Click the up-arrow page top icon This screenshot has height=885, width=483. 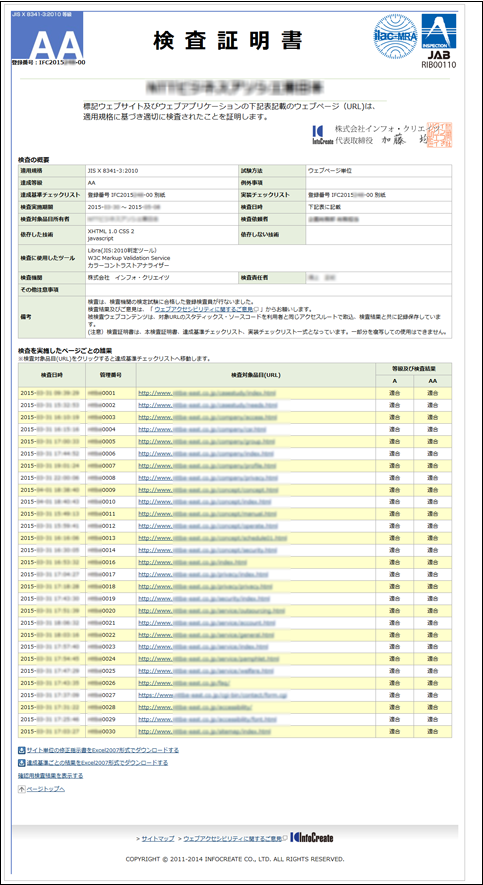point(21,789)
